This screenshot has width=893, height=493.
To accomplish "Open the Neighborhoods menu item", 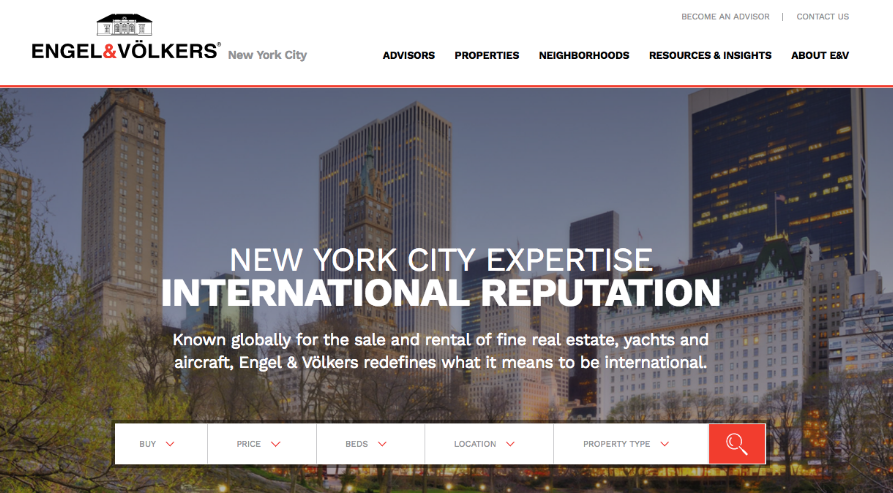I will [584, 55].
